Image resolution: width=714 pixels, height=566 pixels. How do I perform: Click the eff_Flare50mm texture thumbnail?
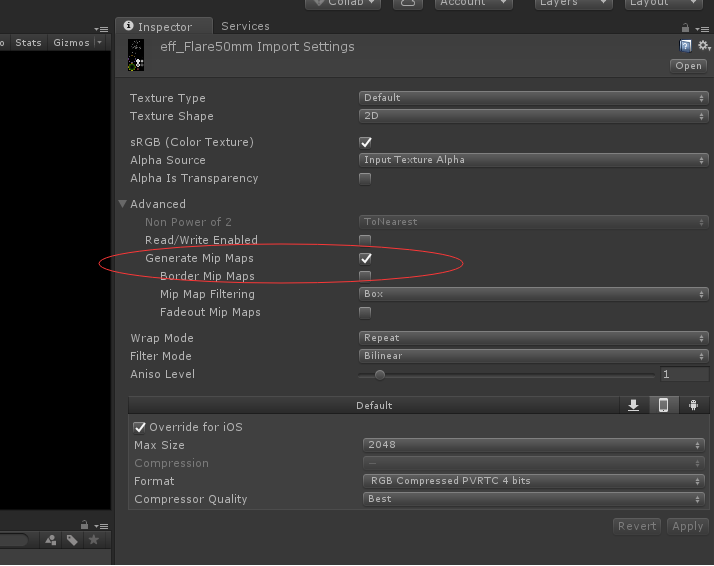tap(136, 55)
